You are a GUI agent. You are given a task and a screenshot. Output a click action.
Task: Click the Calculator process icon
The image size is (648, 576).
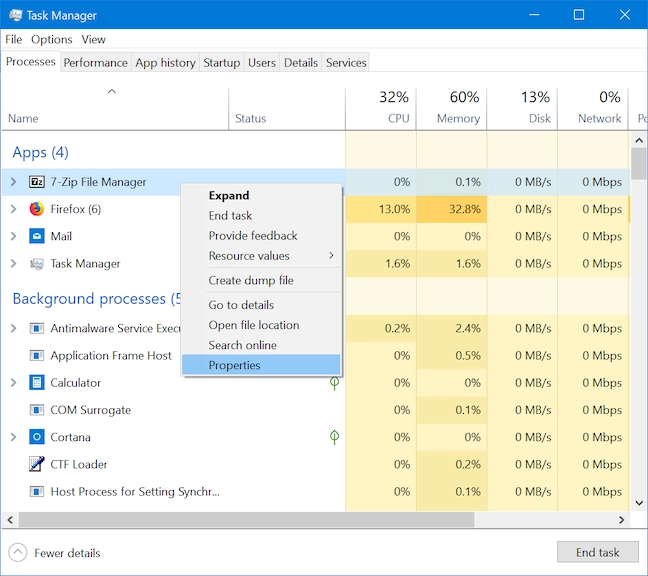[37, 383]
